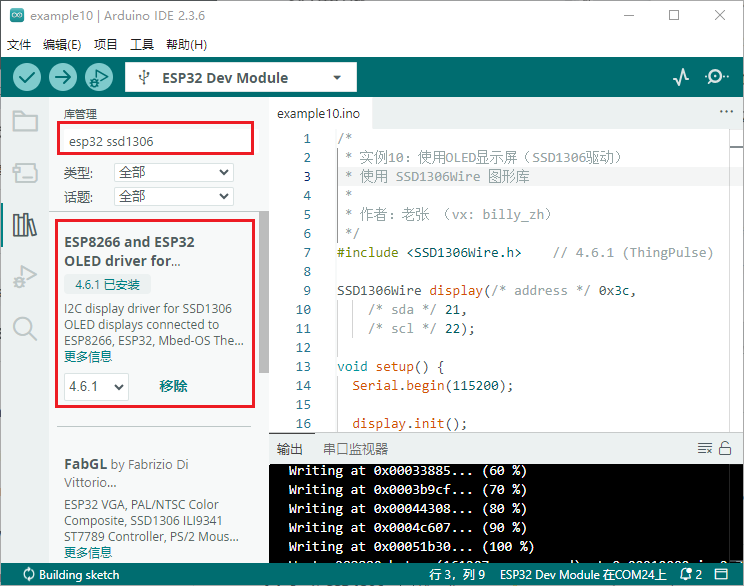Toggle bottom panel icon in status bar
The height and width of the screenshot is (586, 744).
(x=721, y=575)
